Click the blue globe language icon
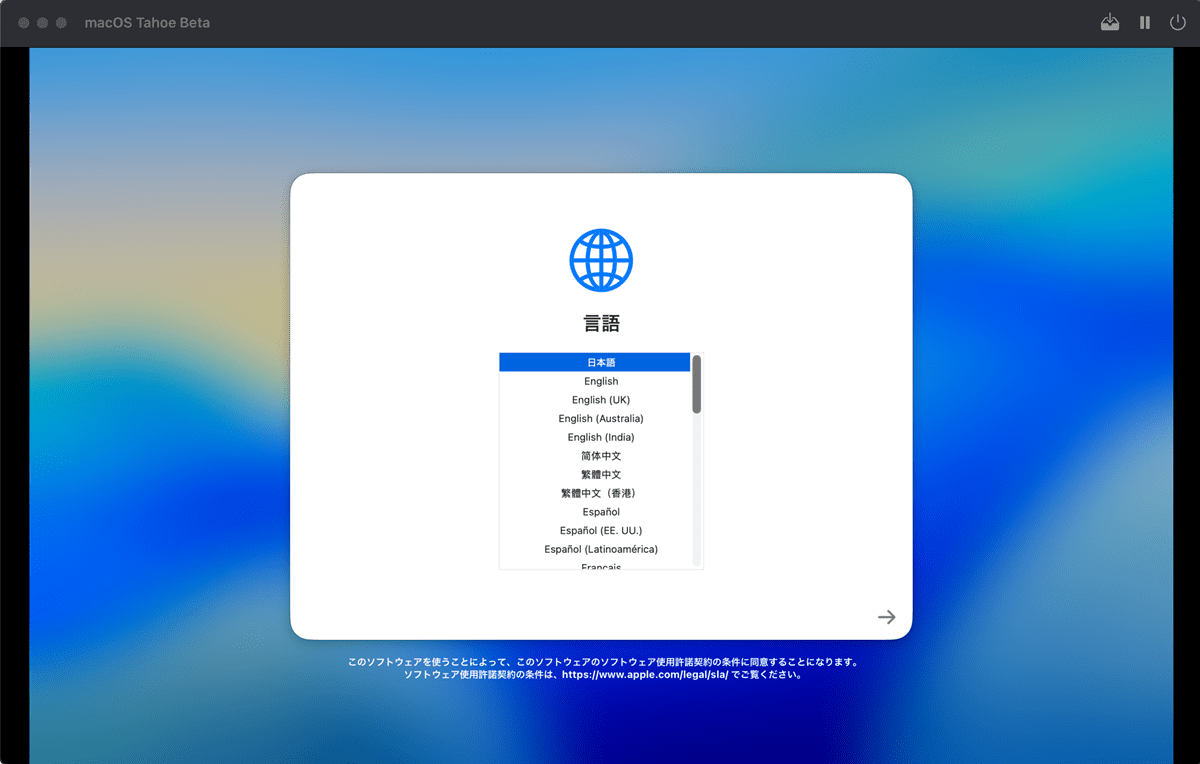1200x764 pixels. 601,260
